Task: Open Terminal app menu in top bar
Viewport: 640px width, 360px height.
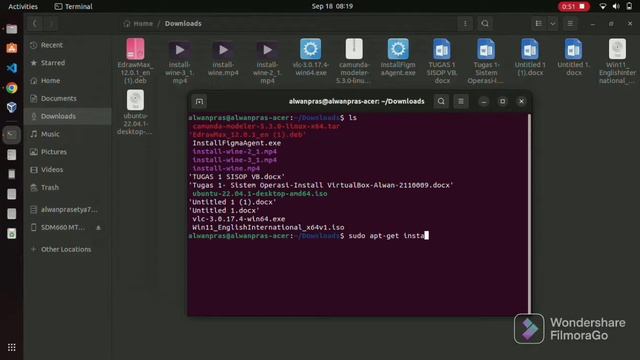Action: [x=73, y=7]
